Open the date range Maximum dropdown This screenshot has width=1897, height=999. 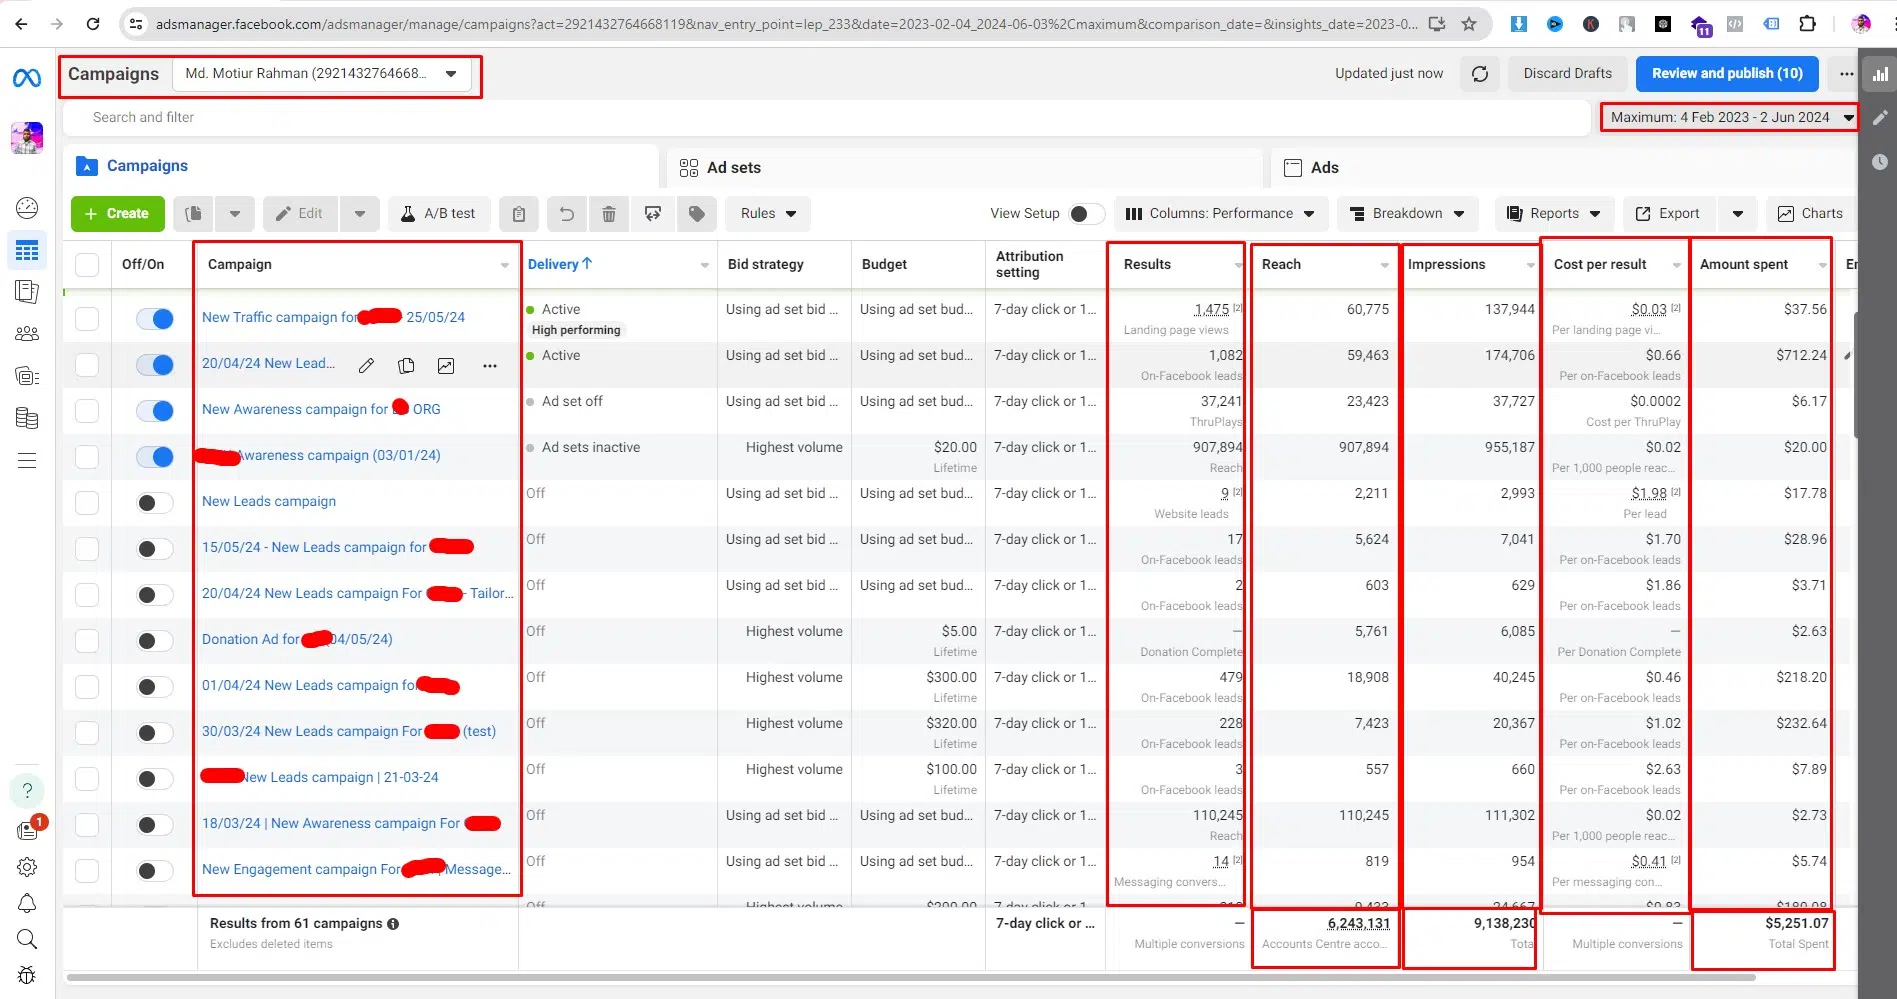tap(1729, 118)
